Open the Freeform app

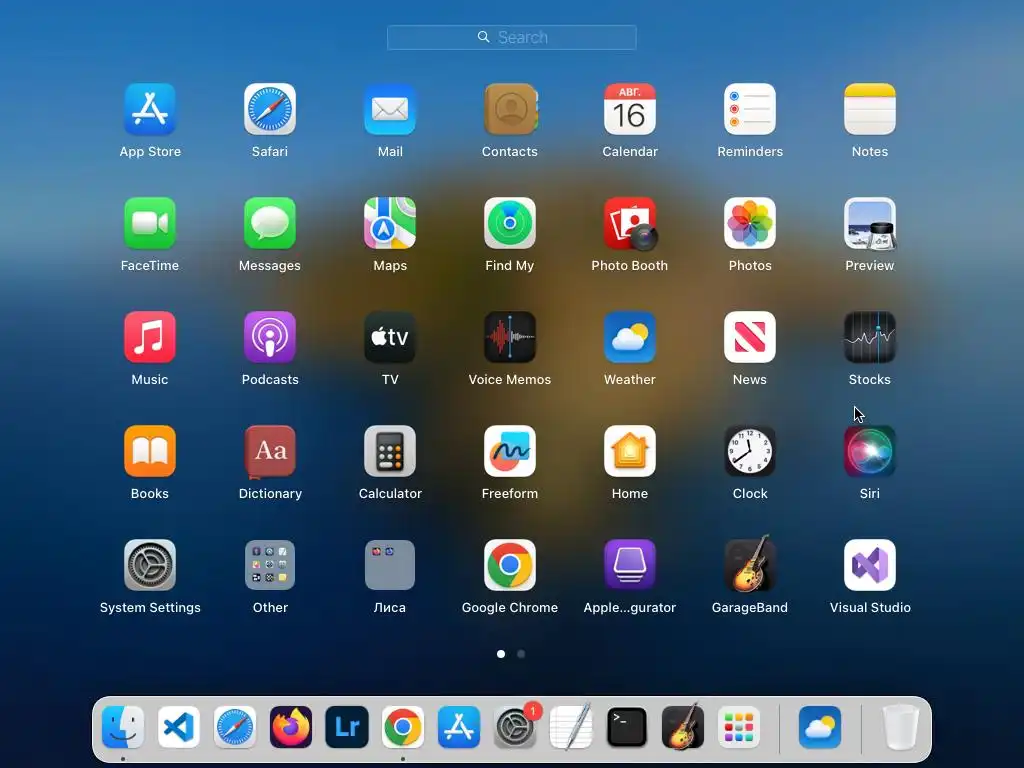click(510, 451)
